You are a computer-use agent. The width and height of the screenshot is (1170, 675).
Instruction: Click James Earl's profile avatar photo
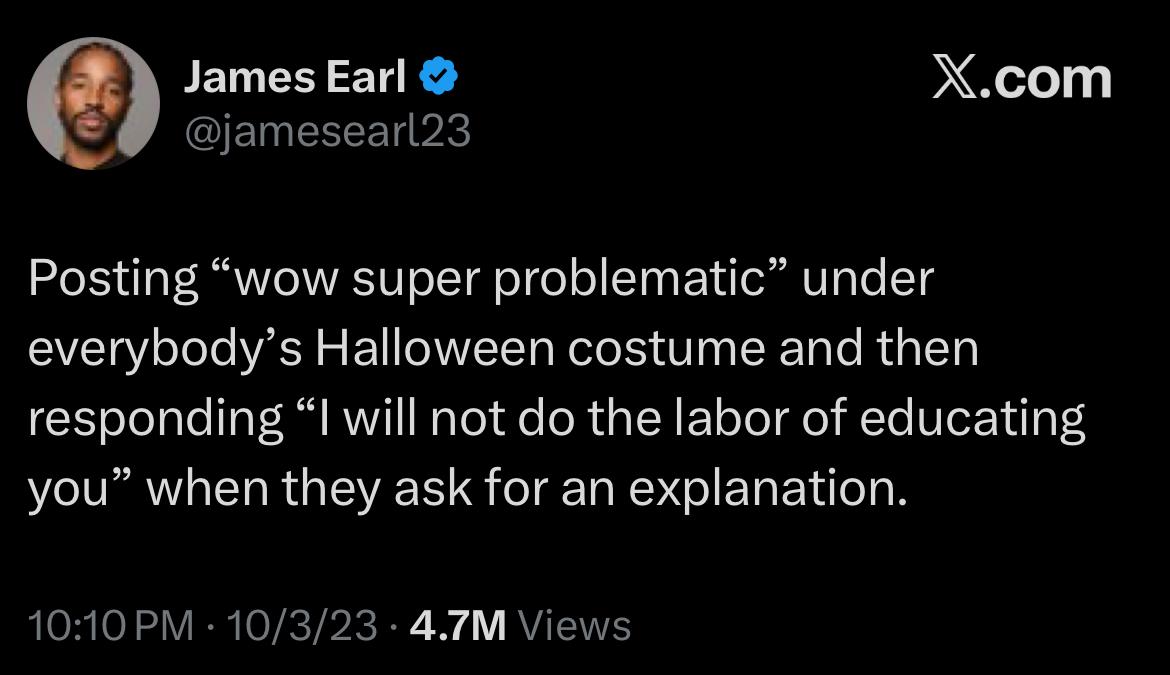(93, 103)
